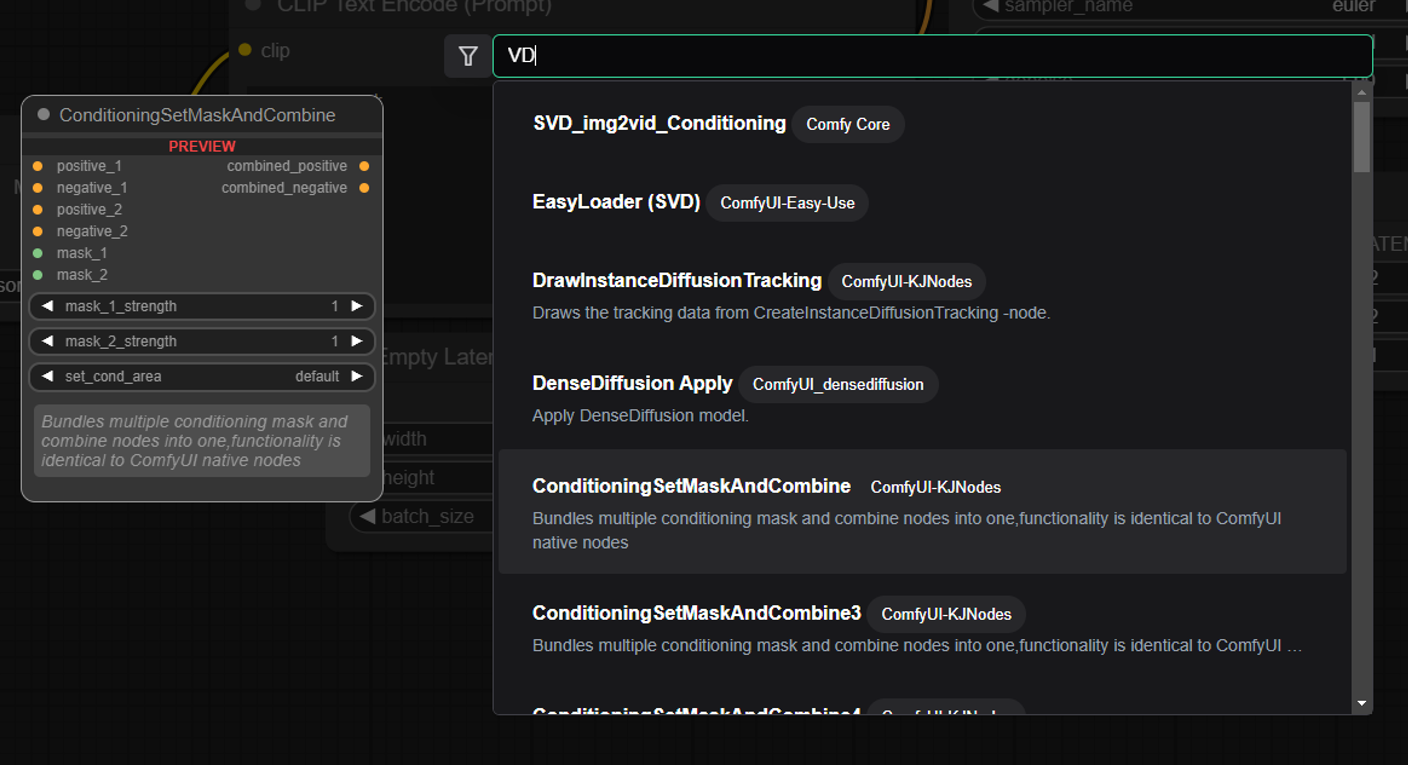This screenshot has width=1408, height=765.
Task: Select the DenseDiffusion Apply search result
Action: [x=634, y=383]
